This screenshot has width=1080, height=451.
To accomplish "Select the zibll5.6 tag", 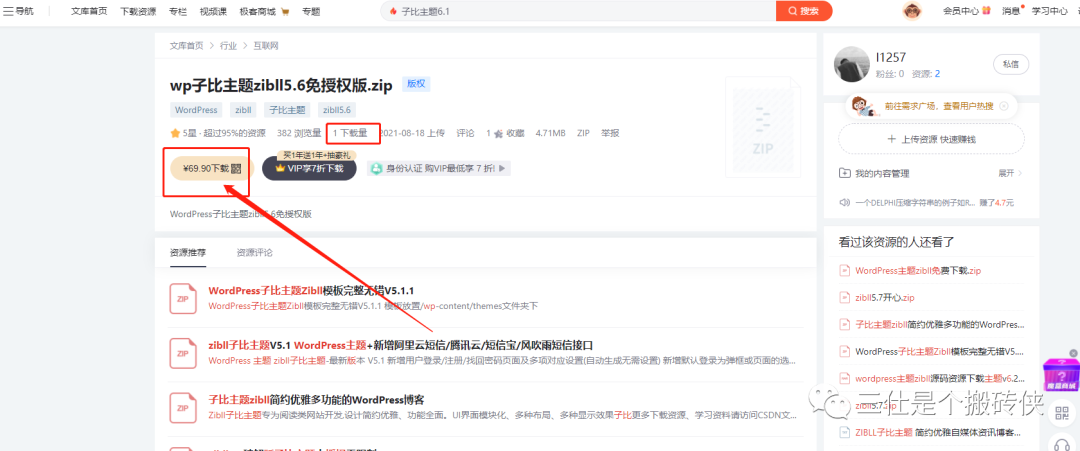I will tap(337, 110).
